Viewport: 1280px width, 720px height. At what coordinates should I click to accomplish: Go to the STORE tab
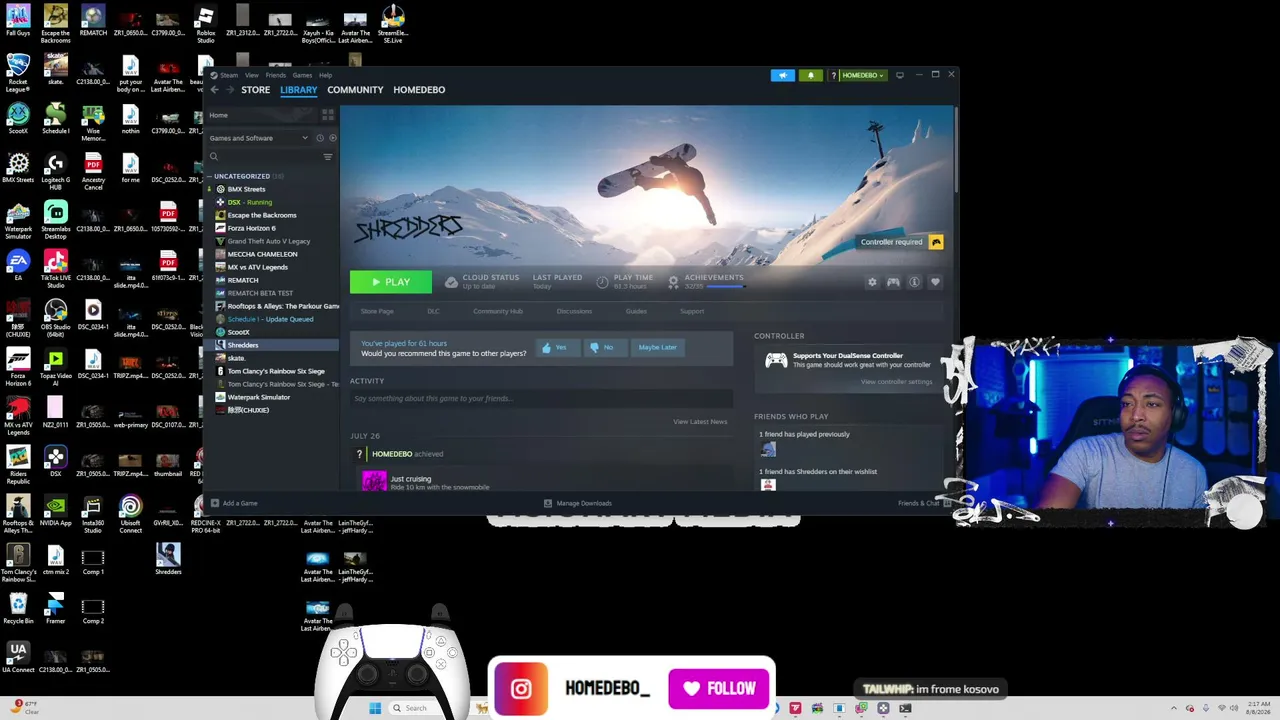[255, 90]
